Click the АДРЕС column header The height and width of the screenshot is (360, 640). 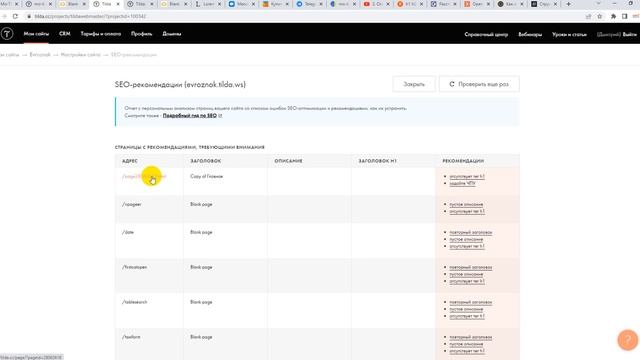pyautogui.click(x=130, y=161)
